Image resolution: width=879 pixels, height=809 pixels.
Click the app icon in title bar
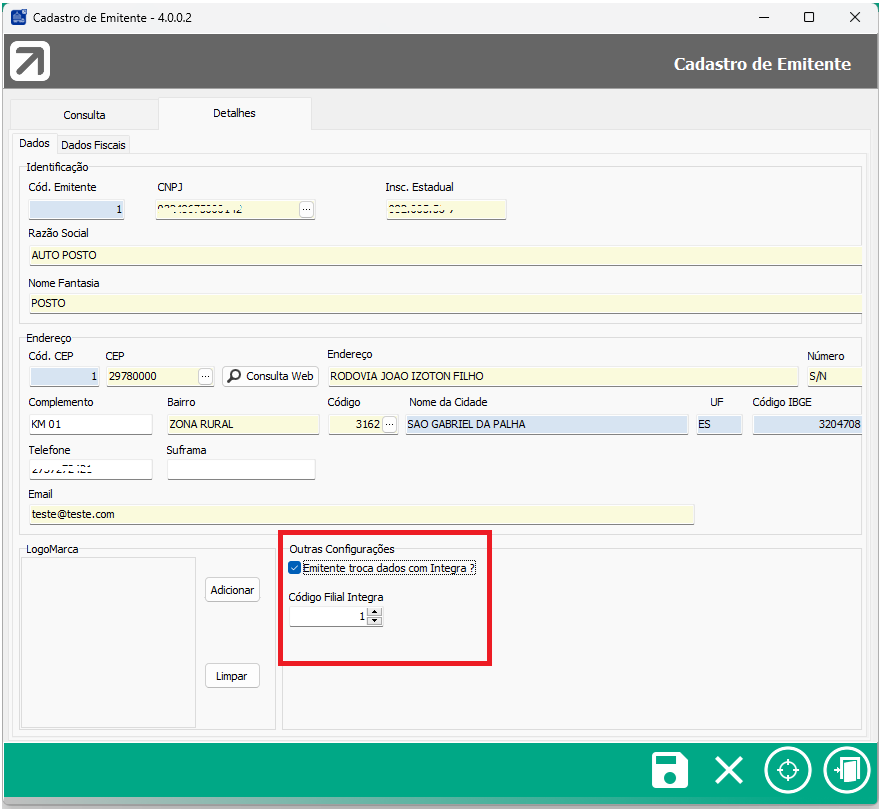click(x=18, y=17)
